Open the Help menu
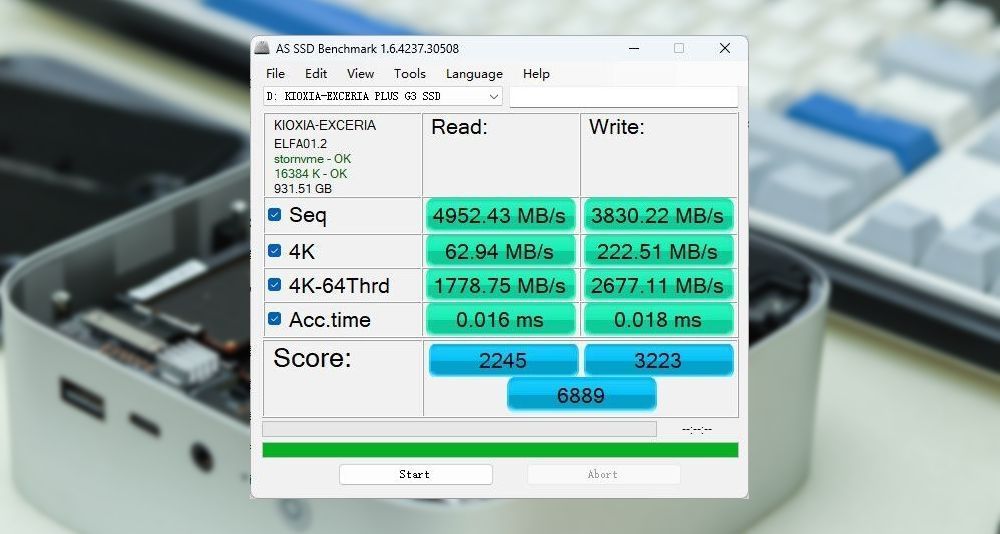The height and width of the screenshot is (534, 1000). [x=536, y=74]
